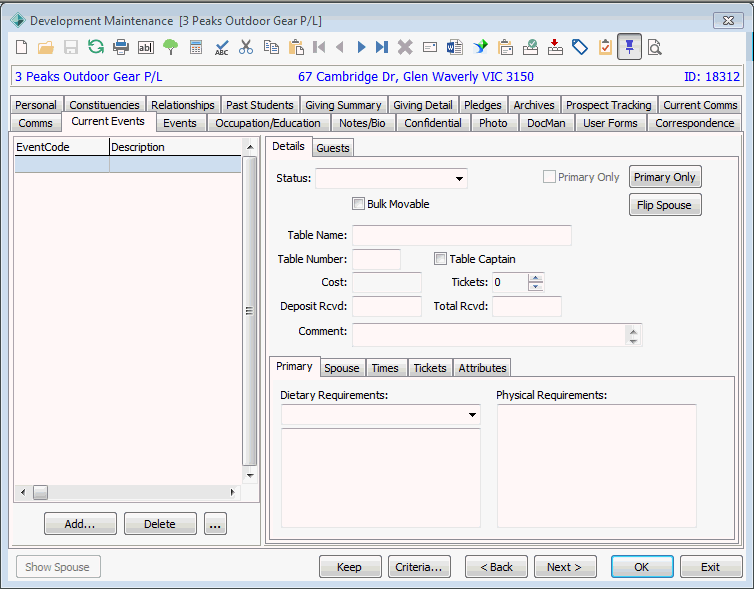Open the Word document icon
Screen dimensions: 754x589
pyautogui.click(x=455, y=47)
